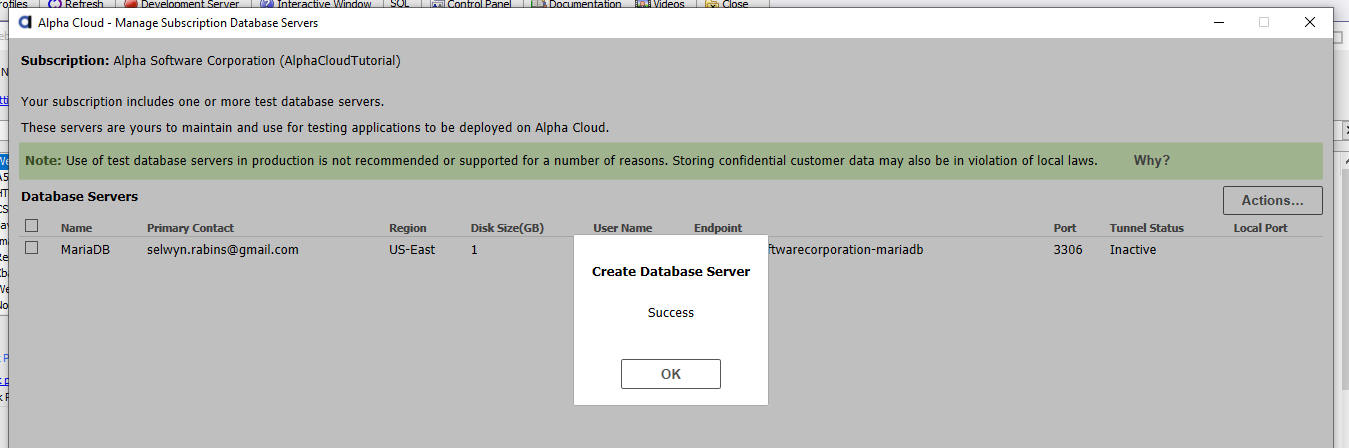Open the Interactive Window toolbar item
1349x448 pixels.
[315, 4]
